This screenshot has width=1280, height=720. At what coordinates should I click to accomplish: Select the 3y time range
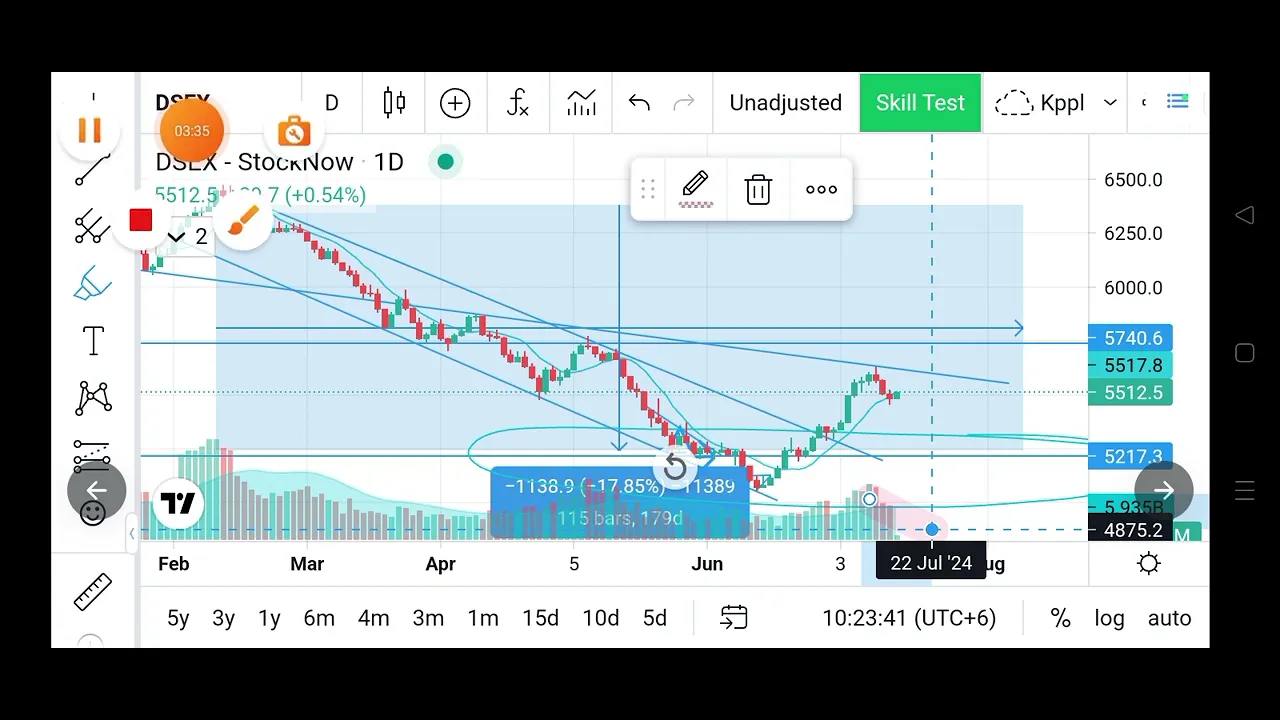click(x=224, y=618)
